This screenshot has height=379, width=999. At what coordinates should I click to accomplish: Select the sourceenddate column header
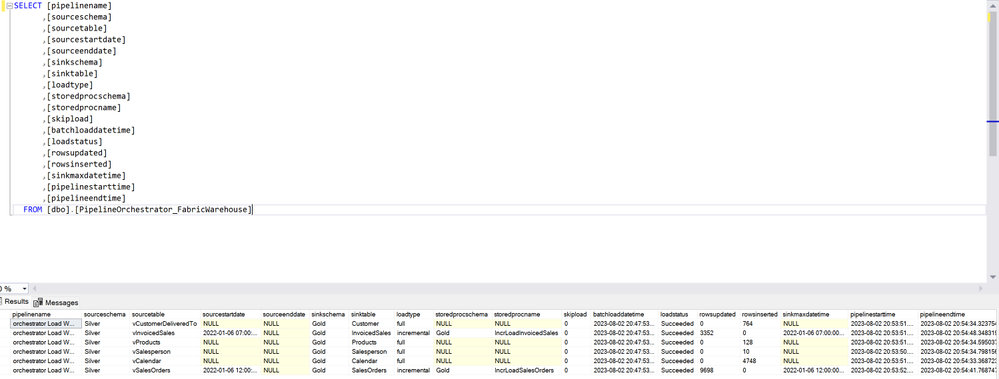tap(286, 315)
